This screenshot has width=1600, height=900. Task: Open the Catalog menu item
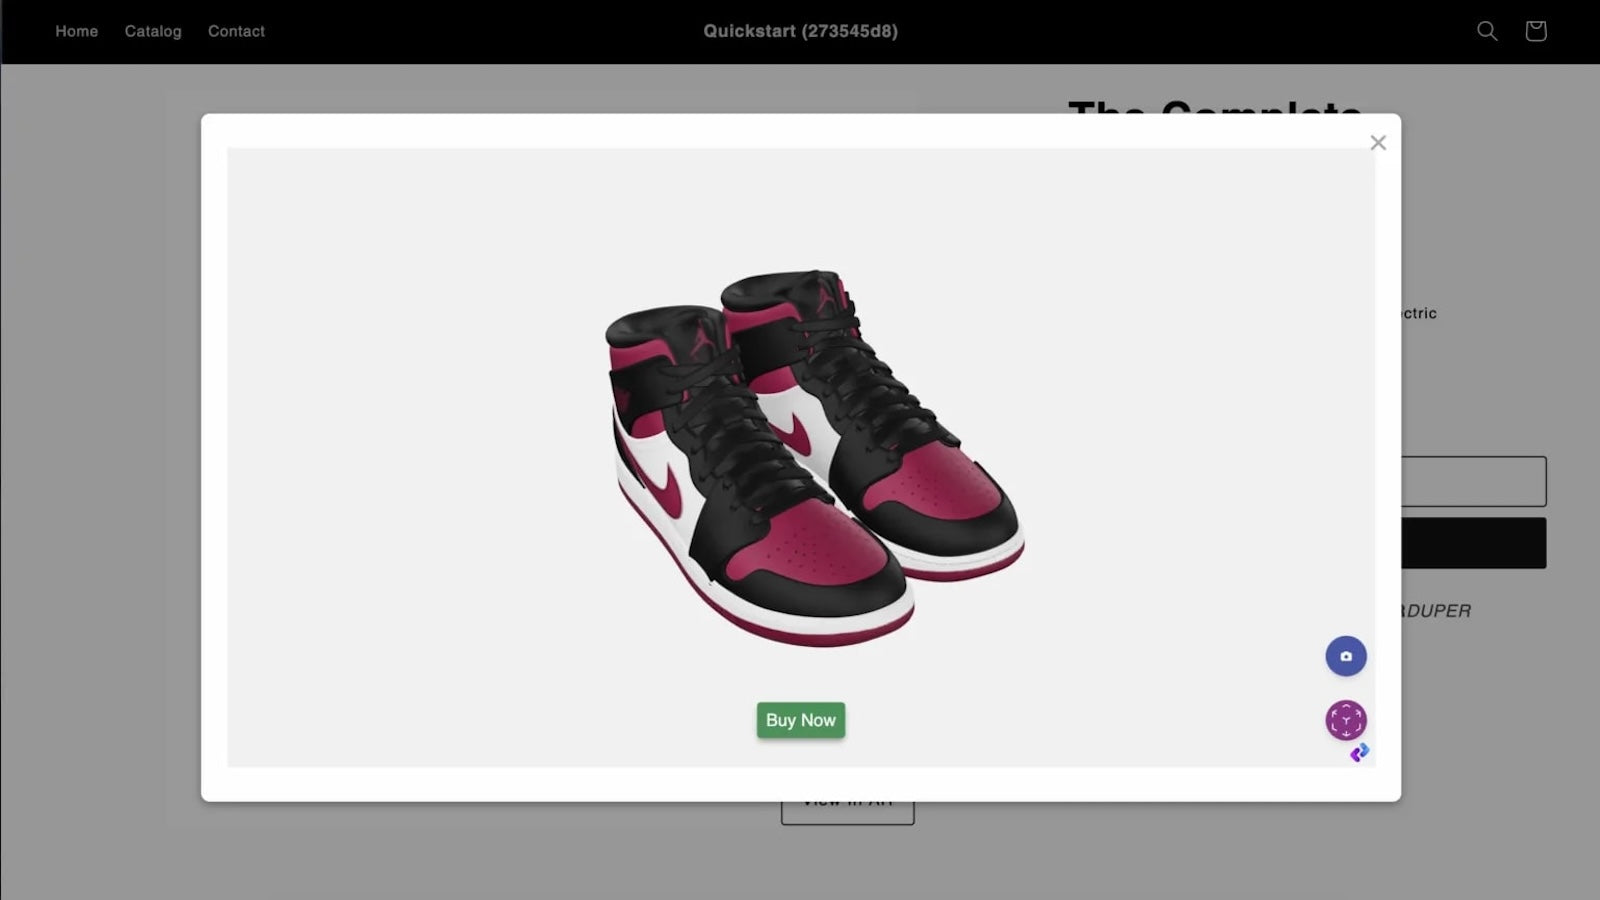click(x=153, y=31)
